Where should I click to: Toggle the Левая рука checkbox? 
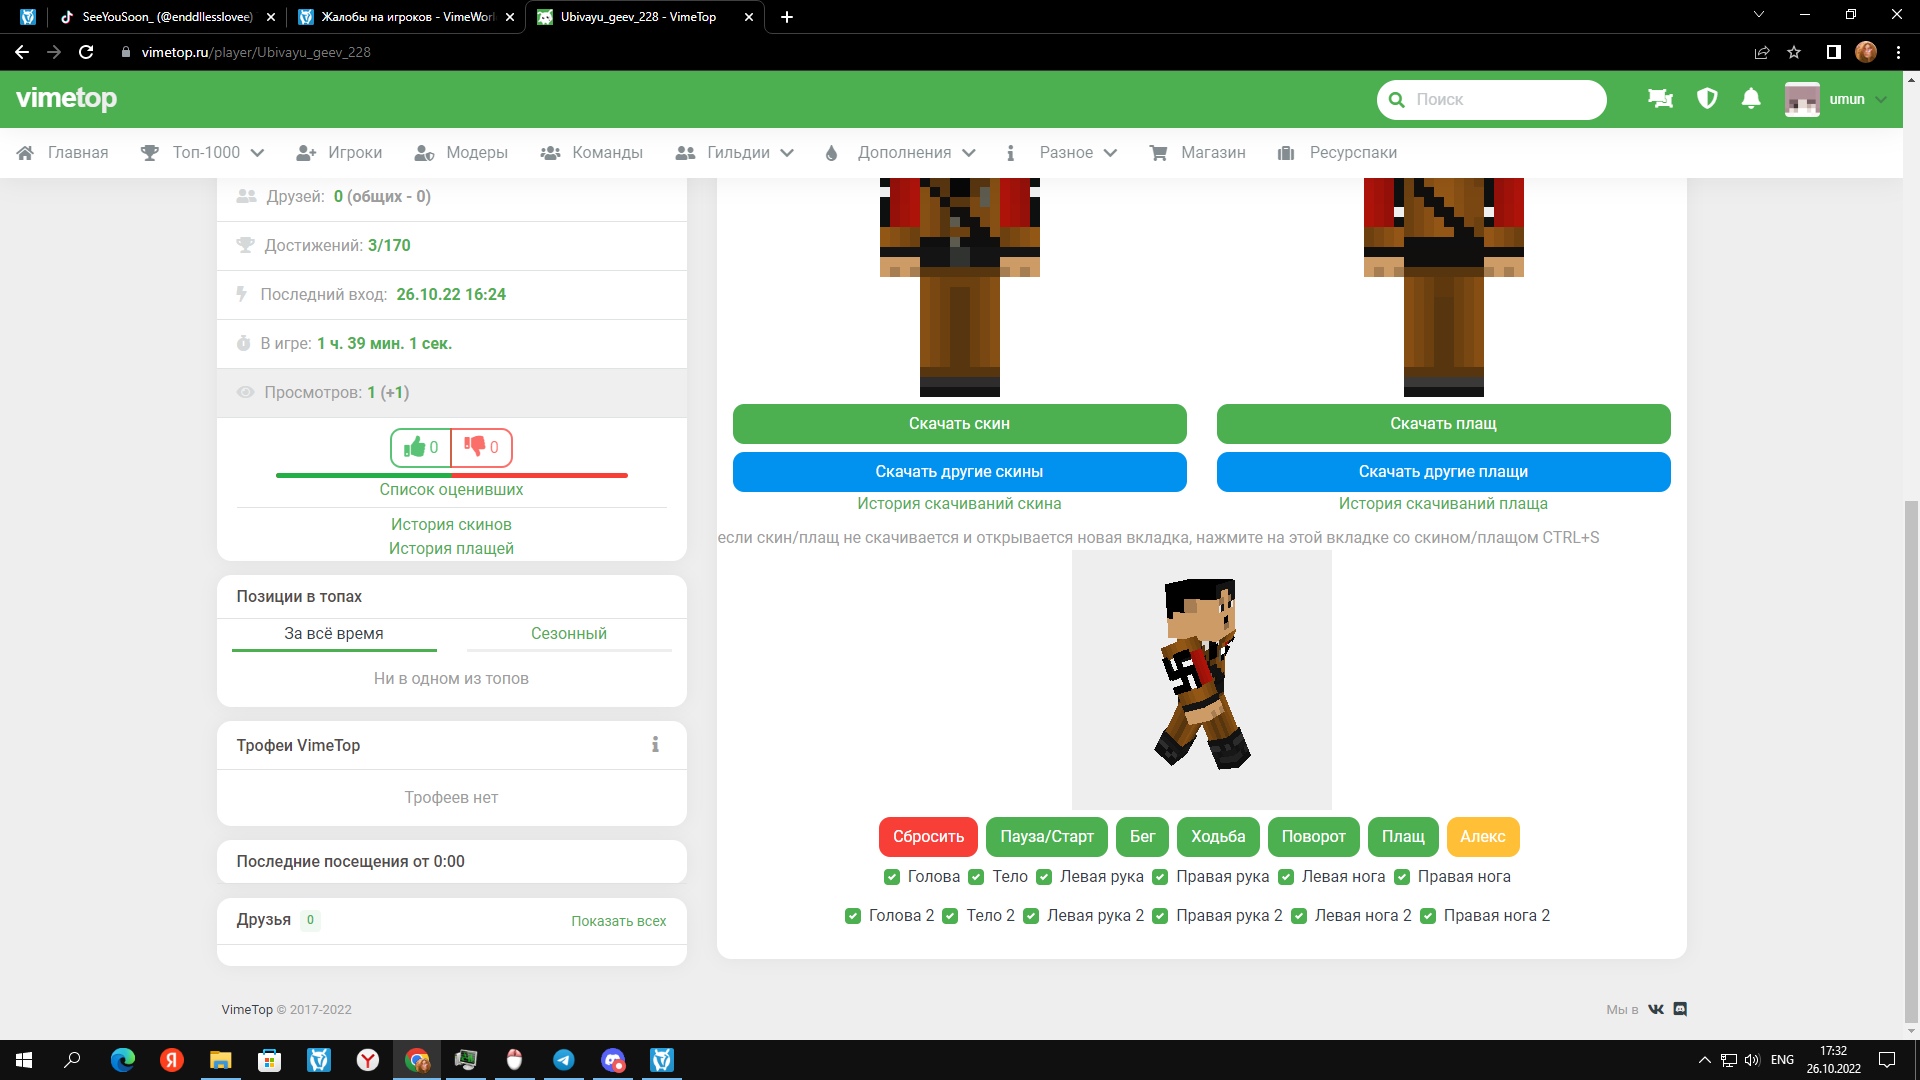pos(1044,877)
